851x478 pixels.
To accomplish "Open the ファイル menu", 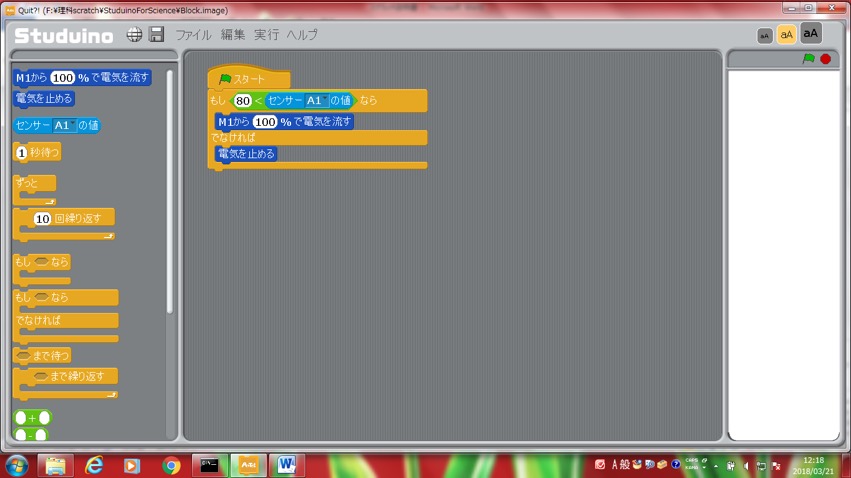I will tap(193, 35).
